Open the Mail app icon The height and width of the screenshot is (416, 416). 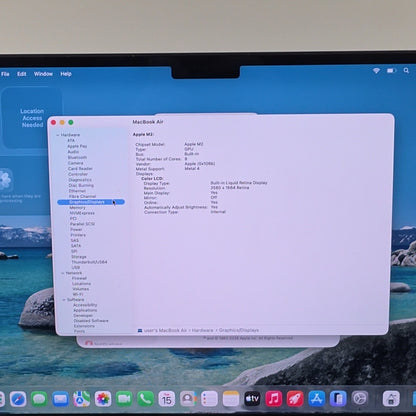click(60, 399)
